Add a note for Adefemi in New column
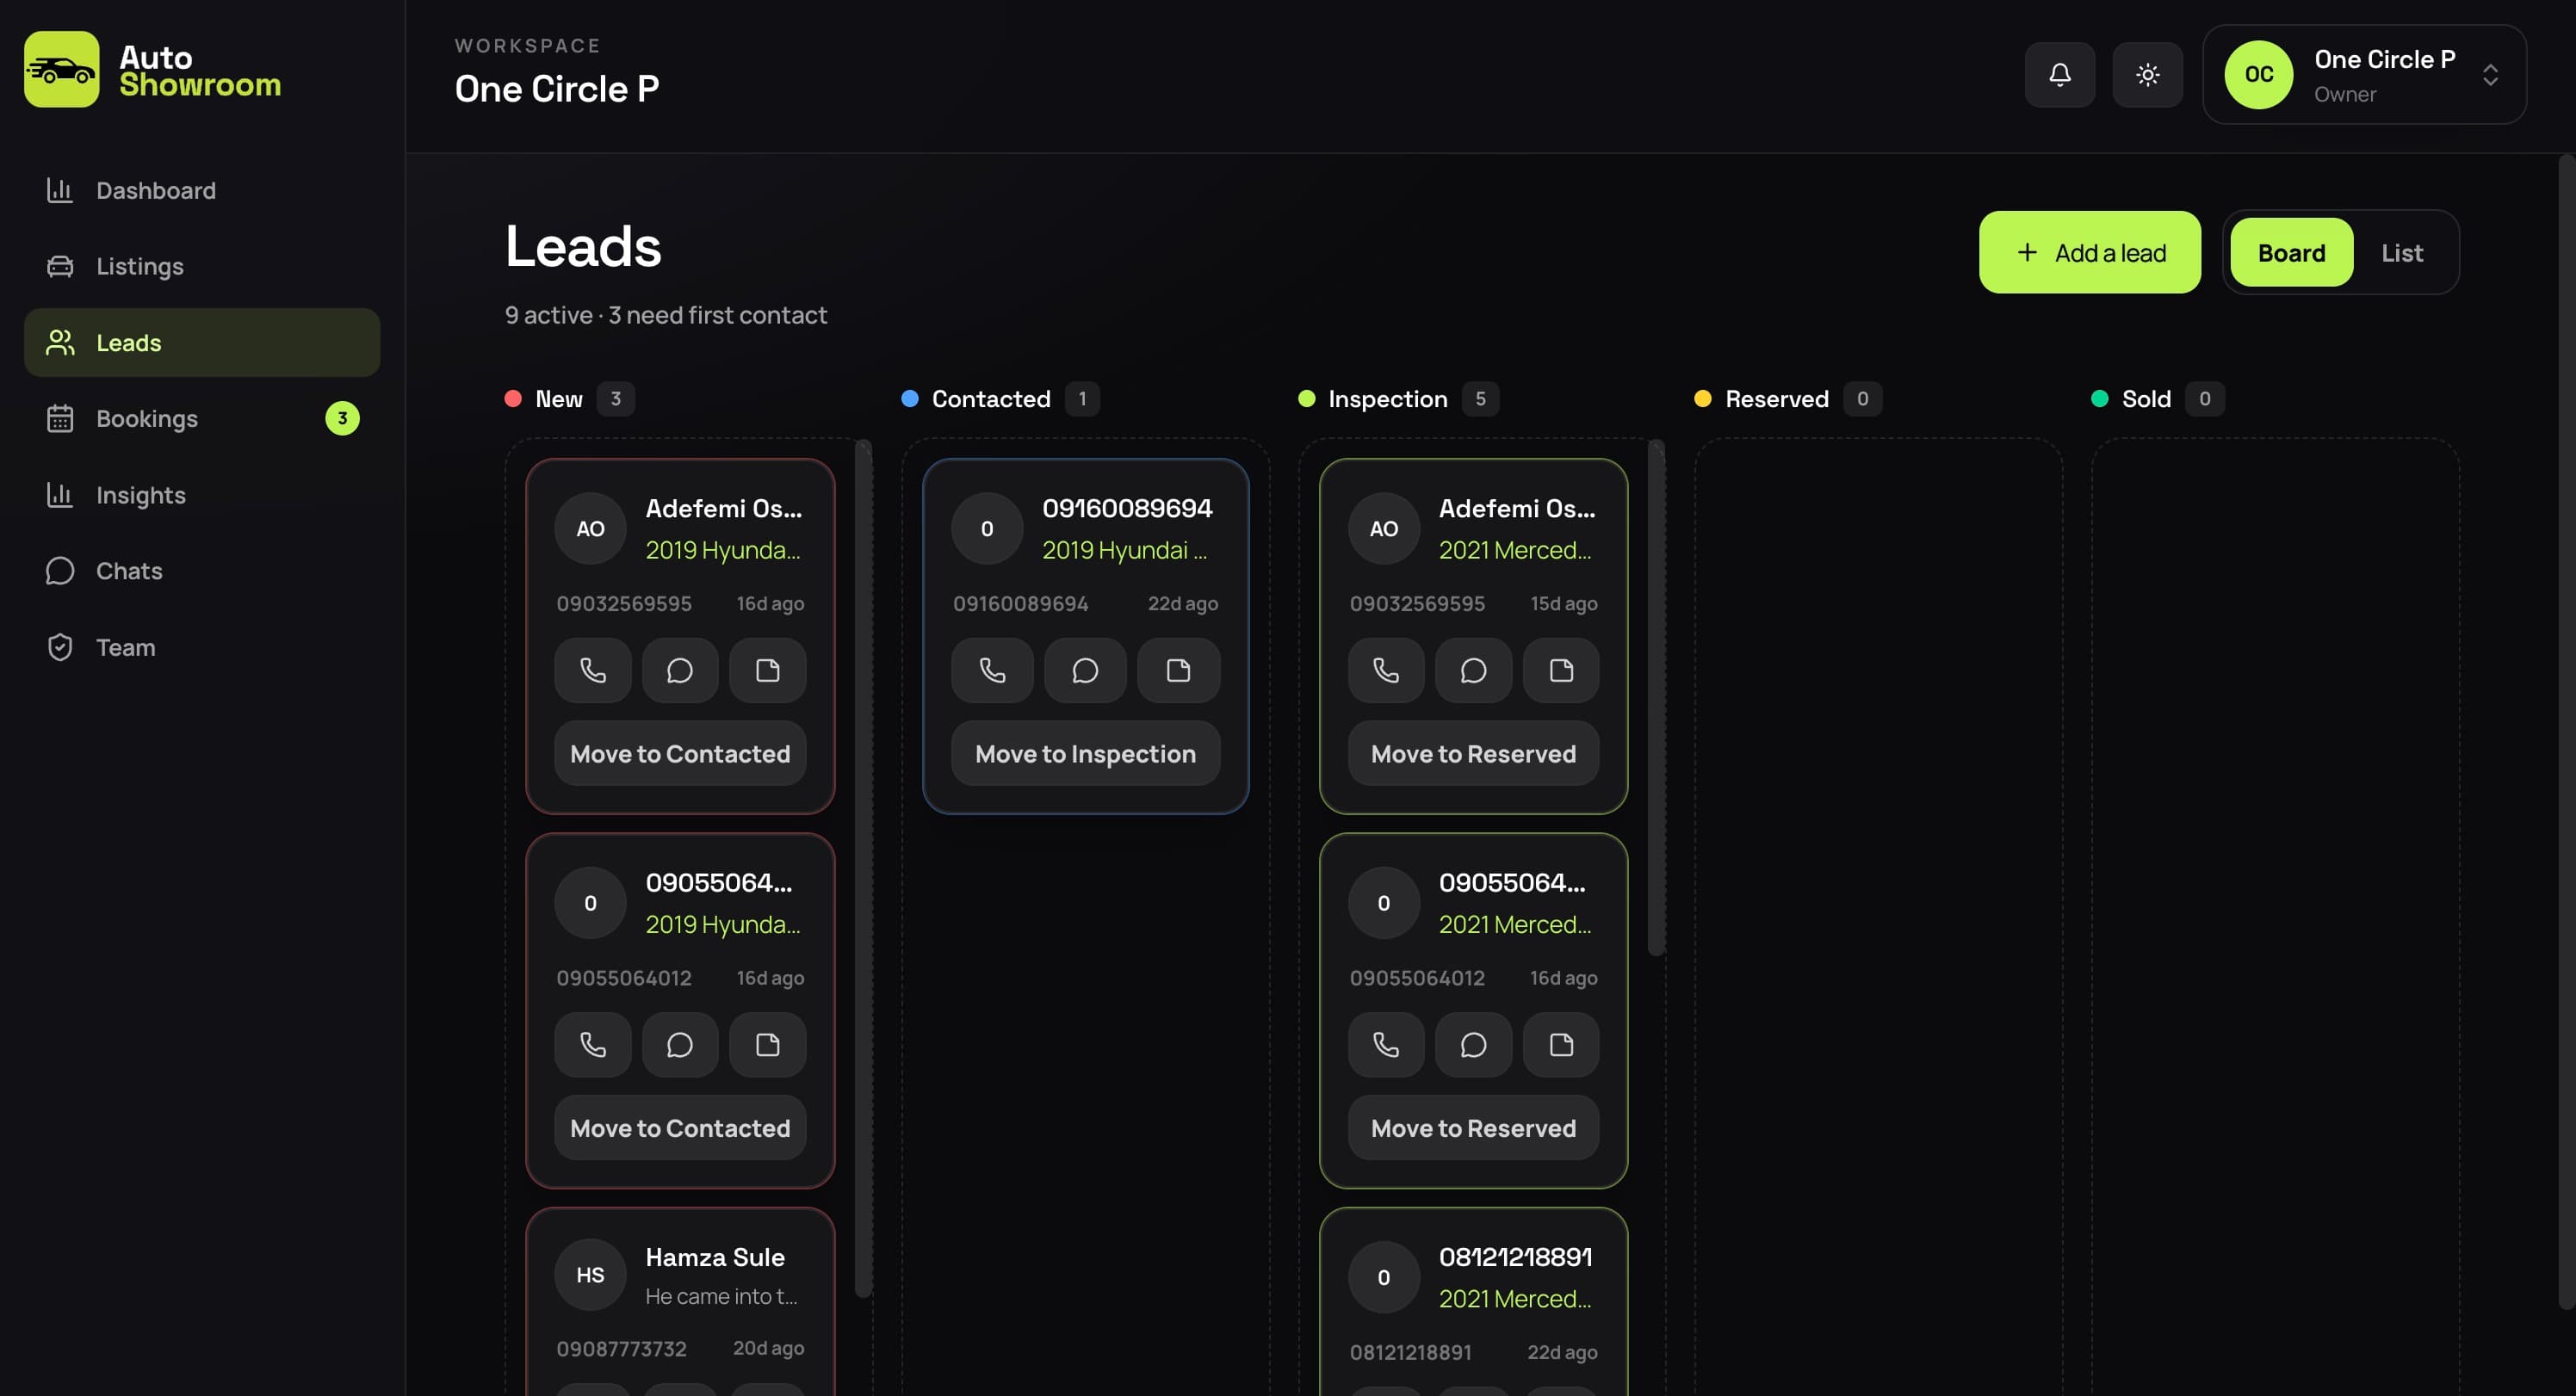This screenshot has width=2576, height=1396. [767, 670]
